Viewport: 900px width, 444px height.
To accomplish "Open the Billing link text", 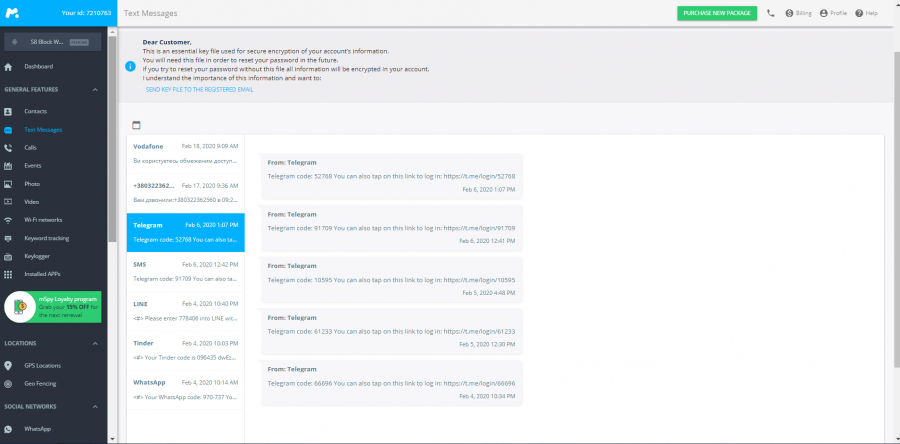I will (804, 13).
